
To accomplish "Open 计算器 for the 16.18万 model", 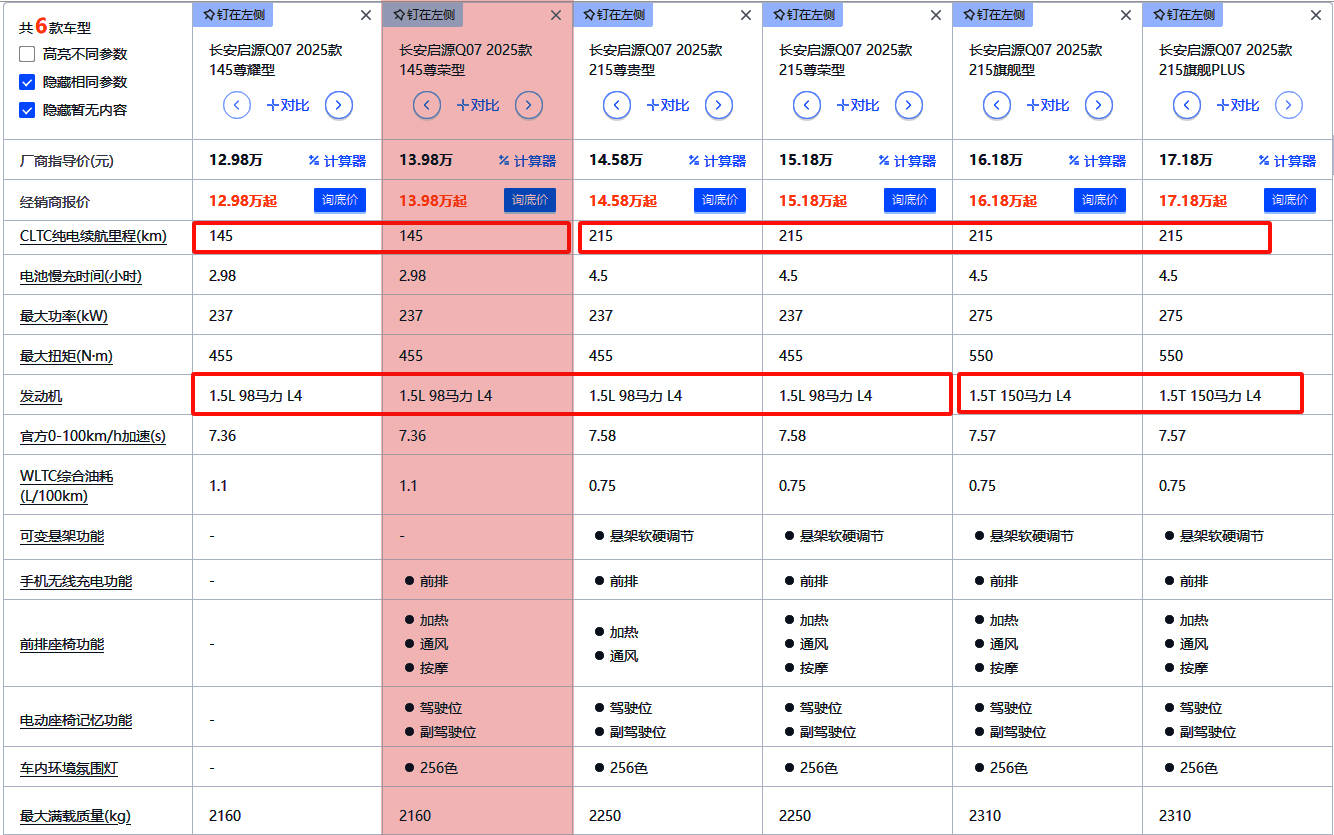I will click(x=1097, y=160).
